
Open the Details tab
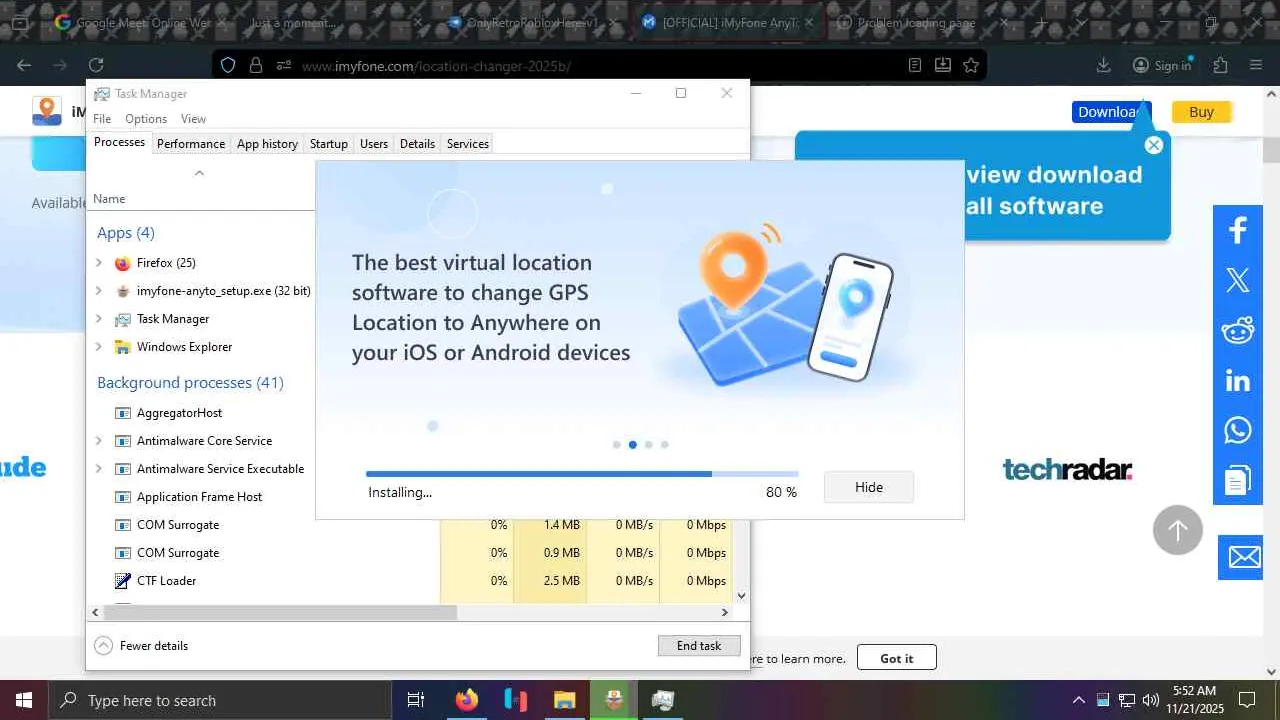pos(417,144)
